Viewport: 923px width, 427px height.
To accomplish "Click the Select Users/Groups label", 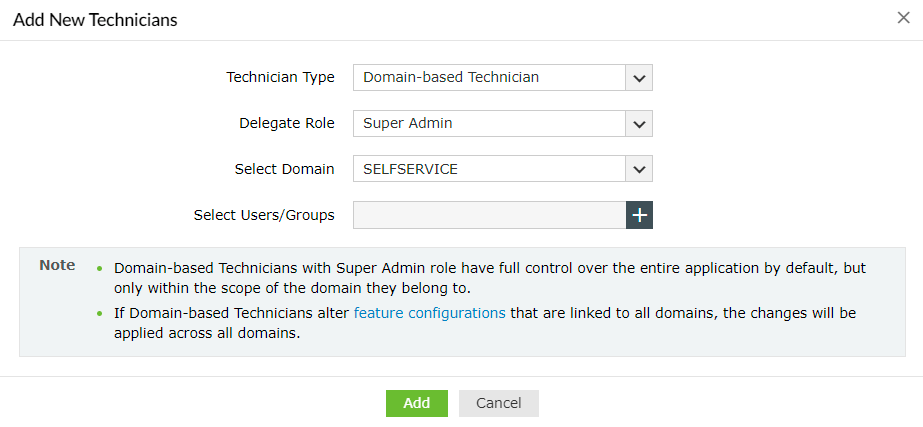I will pyautogui.click(x=264, y=215).
